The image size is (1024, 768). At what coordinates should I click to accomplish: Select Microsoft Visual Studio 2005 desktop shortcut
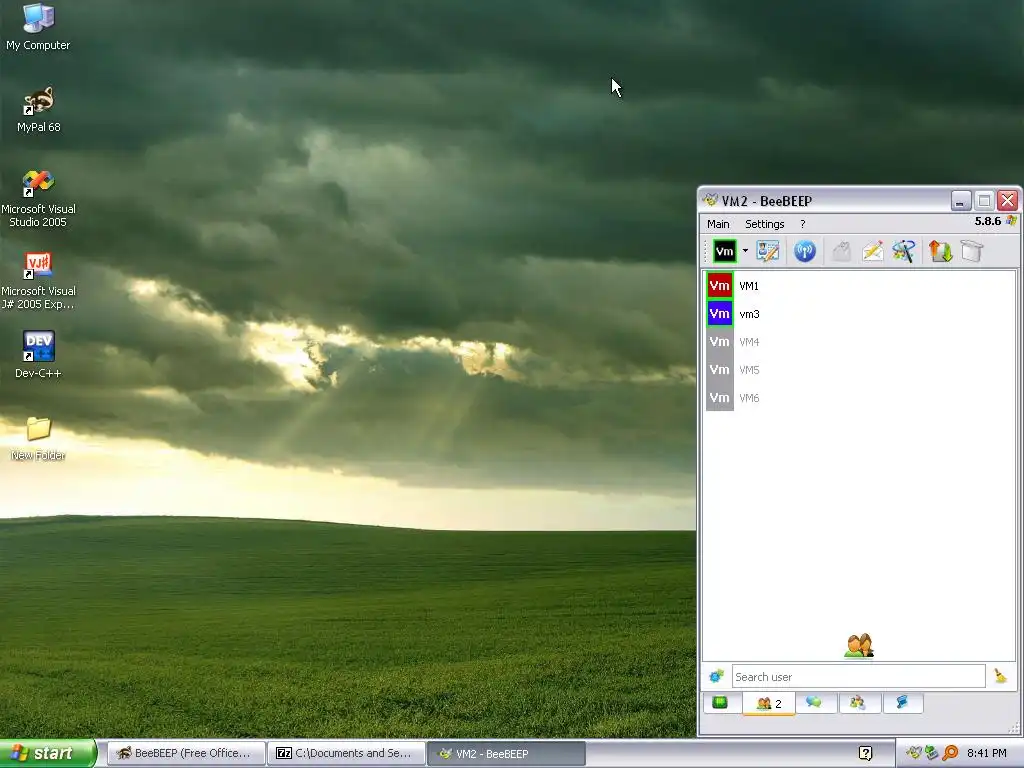click(x=38, y=199)
